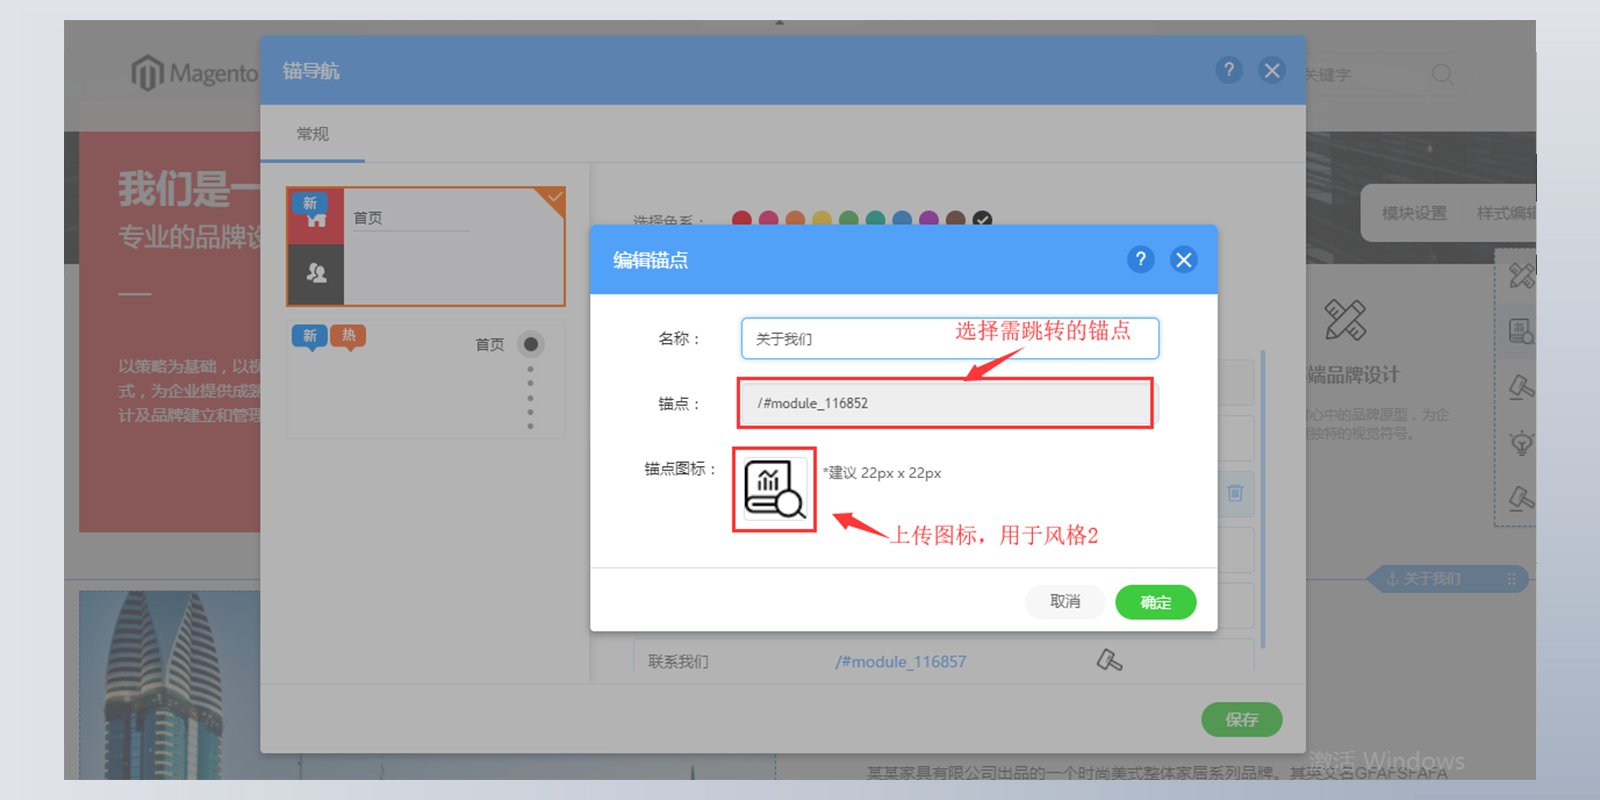
Task: Open 模块设置 in the background page
Action: 1414,213
